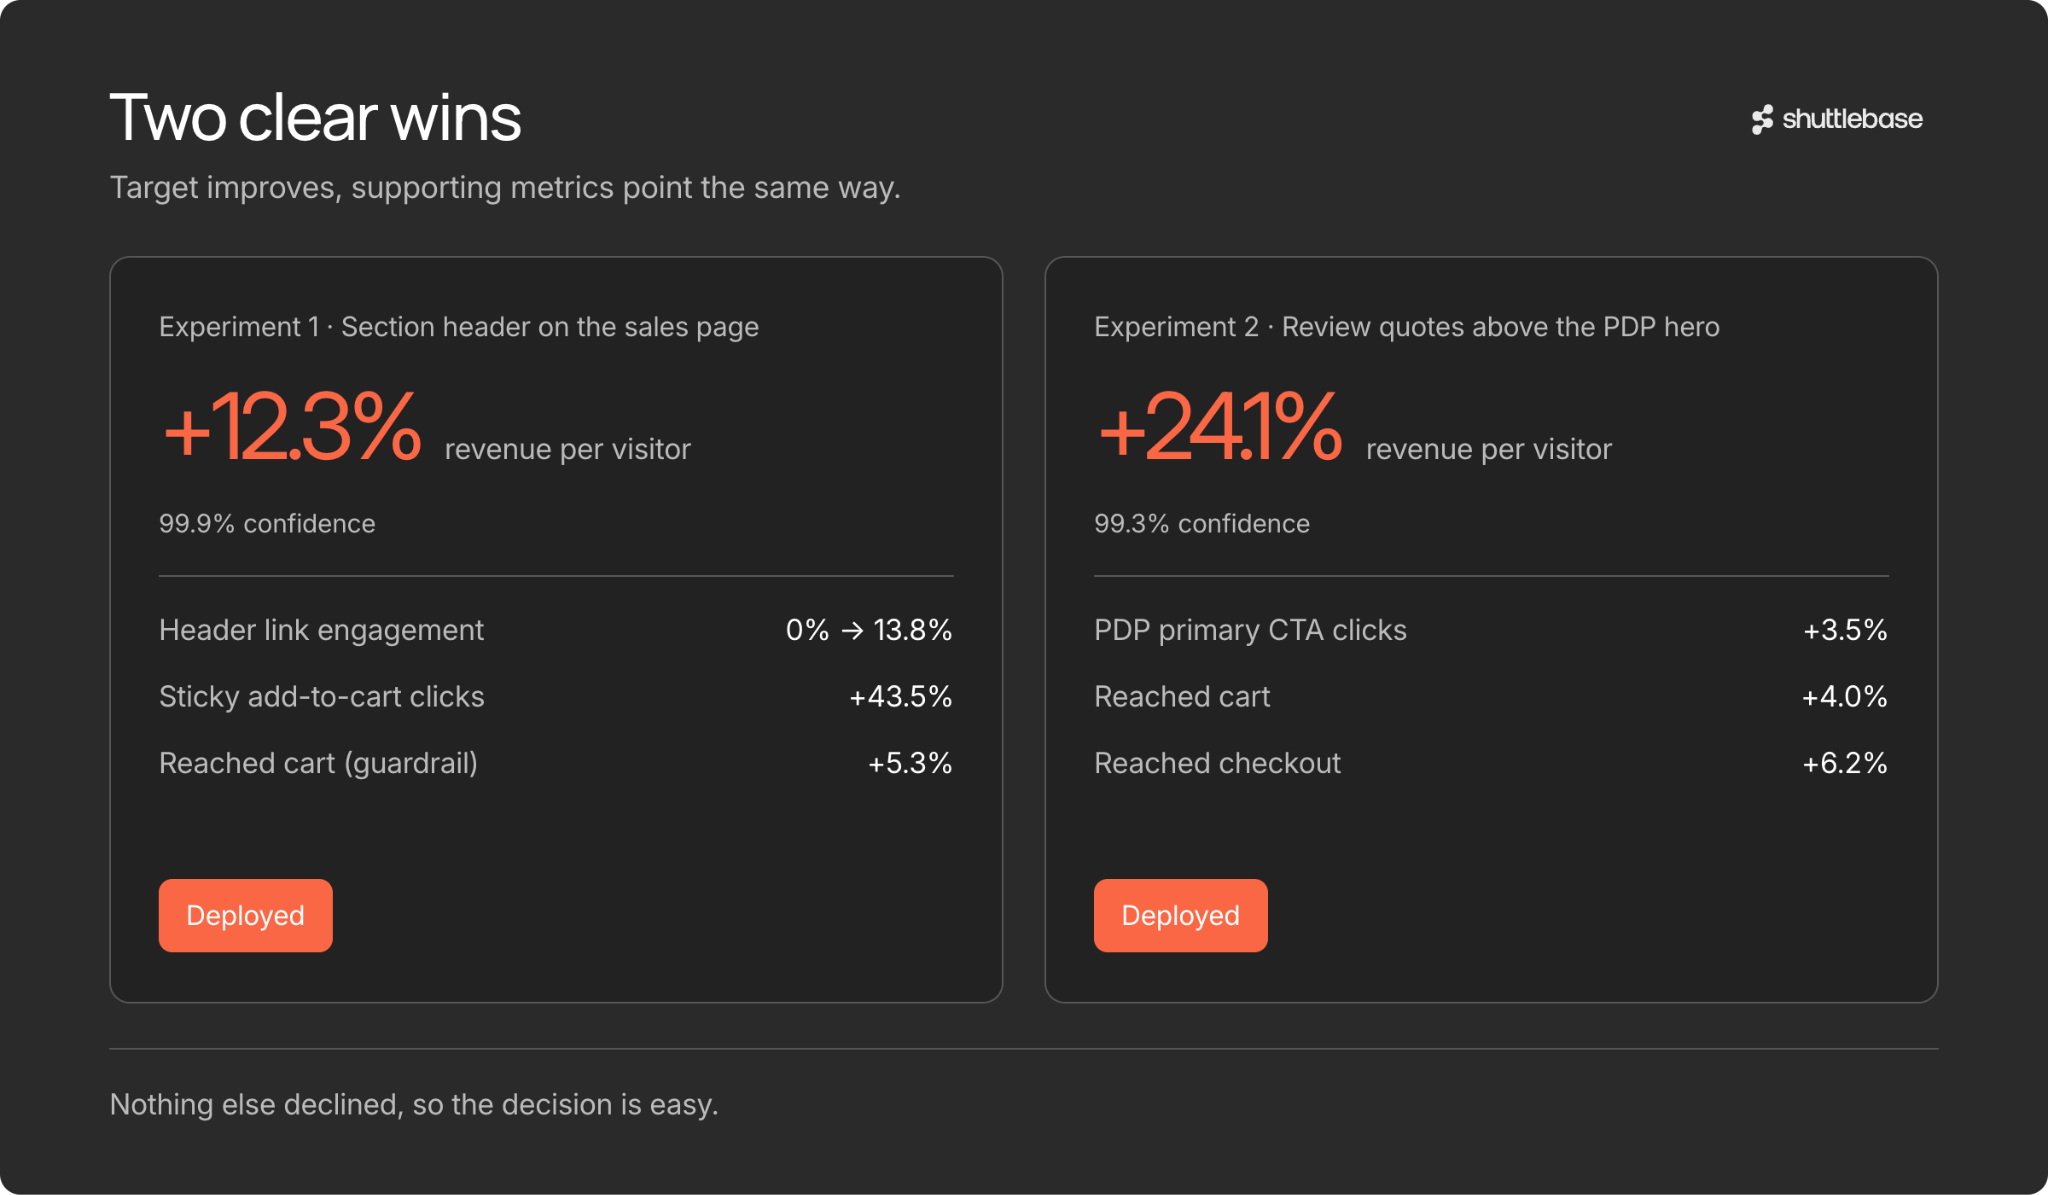Click the +12.3% revenue figure
This screenshot has width=2048, height=1195.
coord(292,427)
